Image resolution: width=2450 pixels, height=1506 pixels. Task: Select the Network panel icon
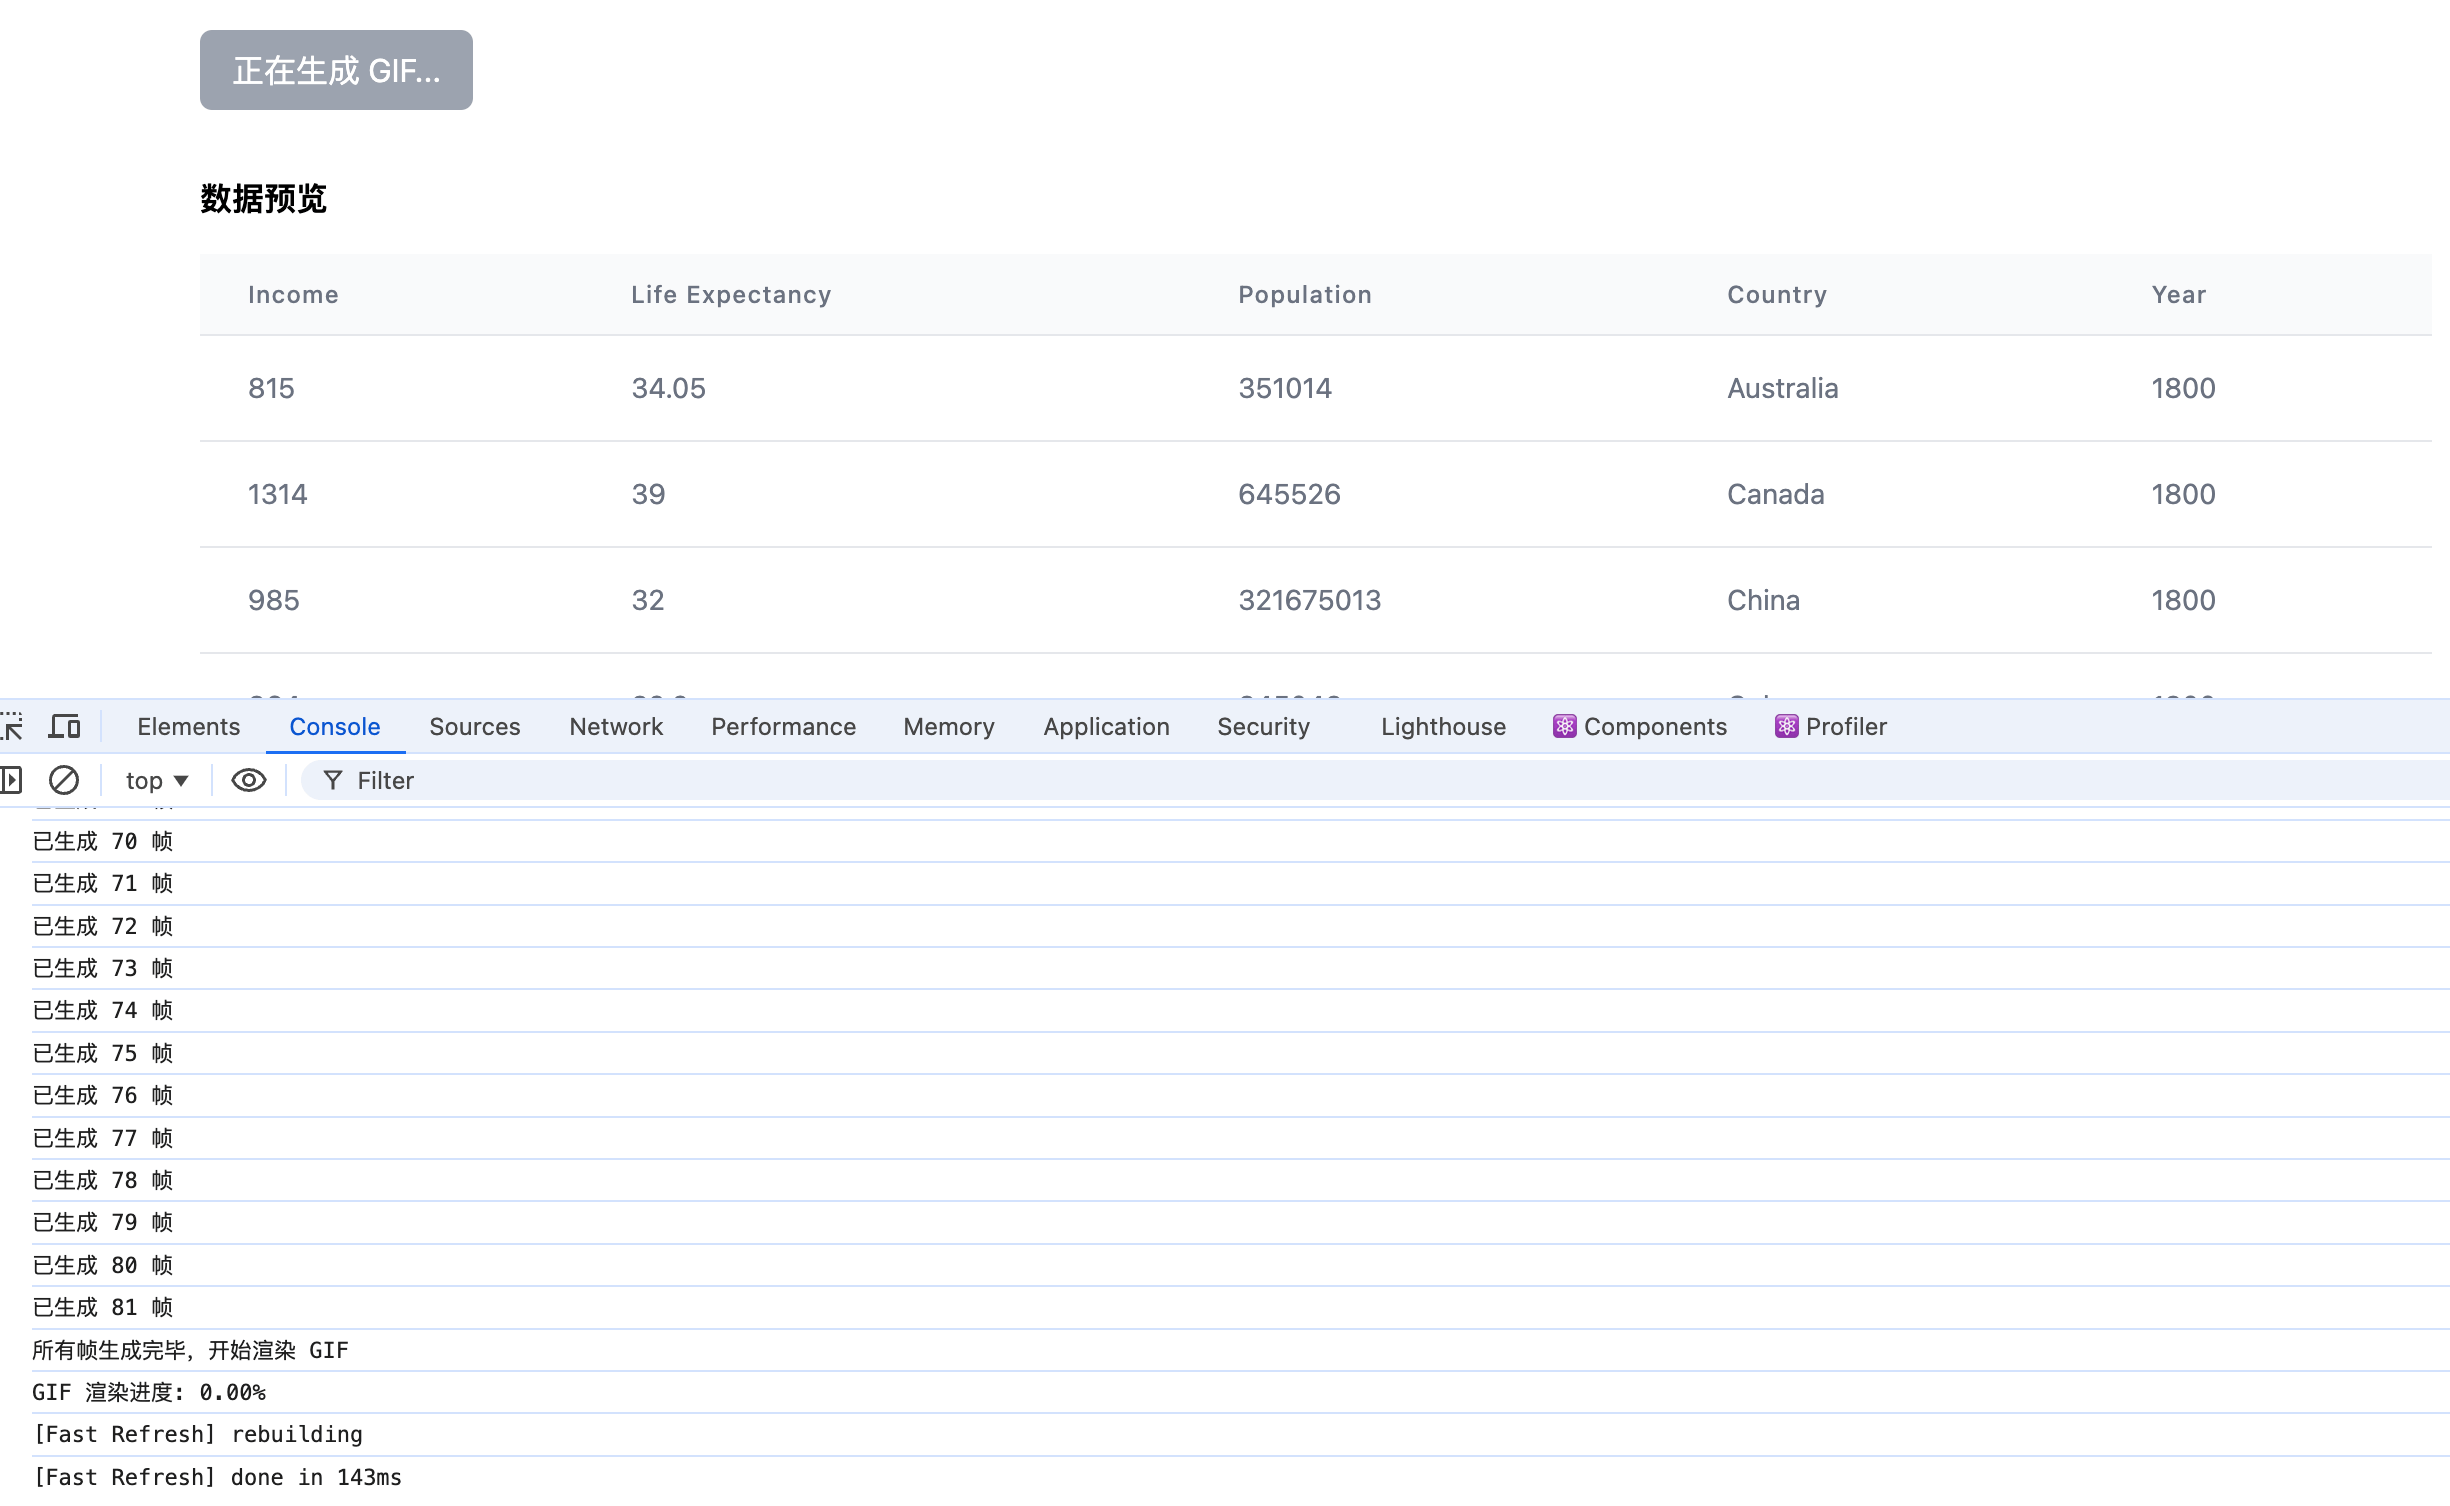pos(616,726)
